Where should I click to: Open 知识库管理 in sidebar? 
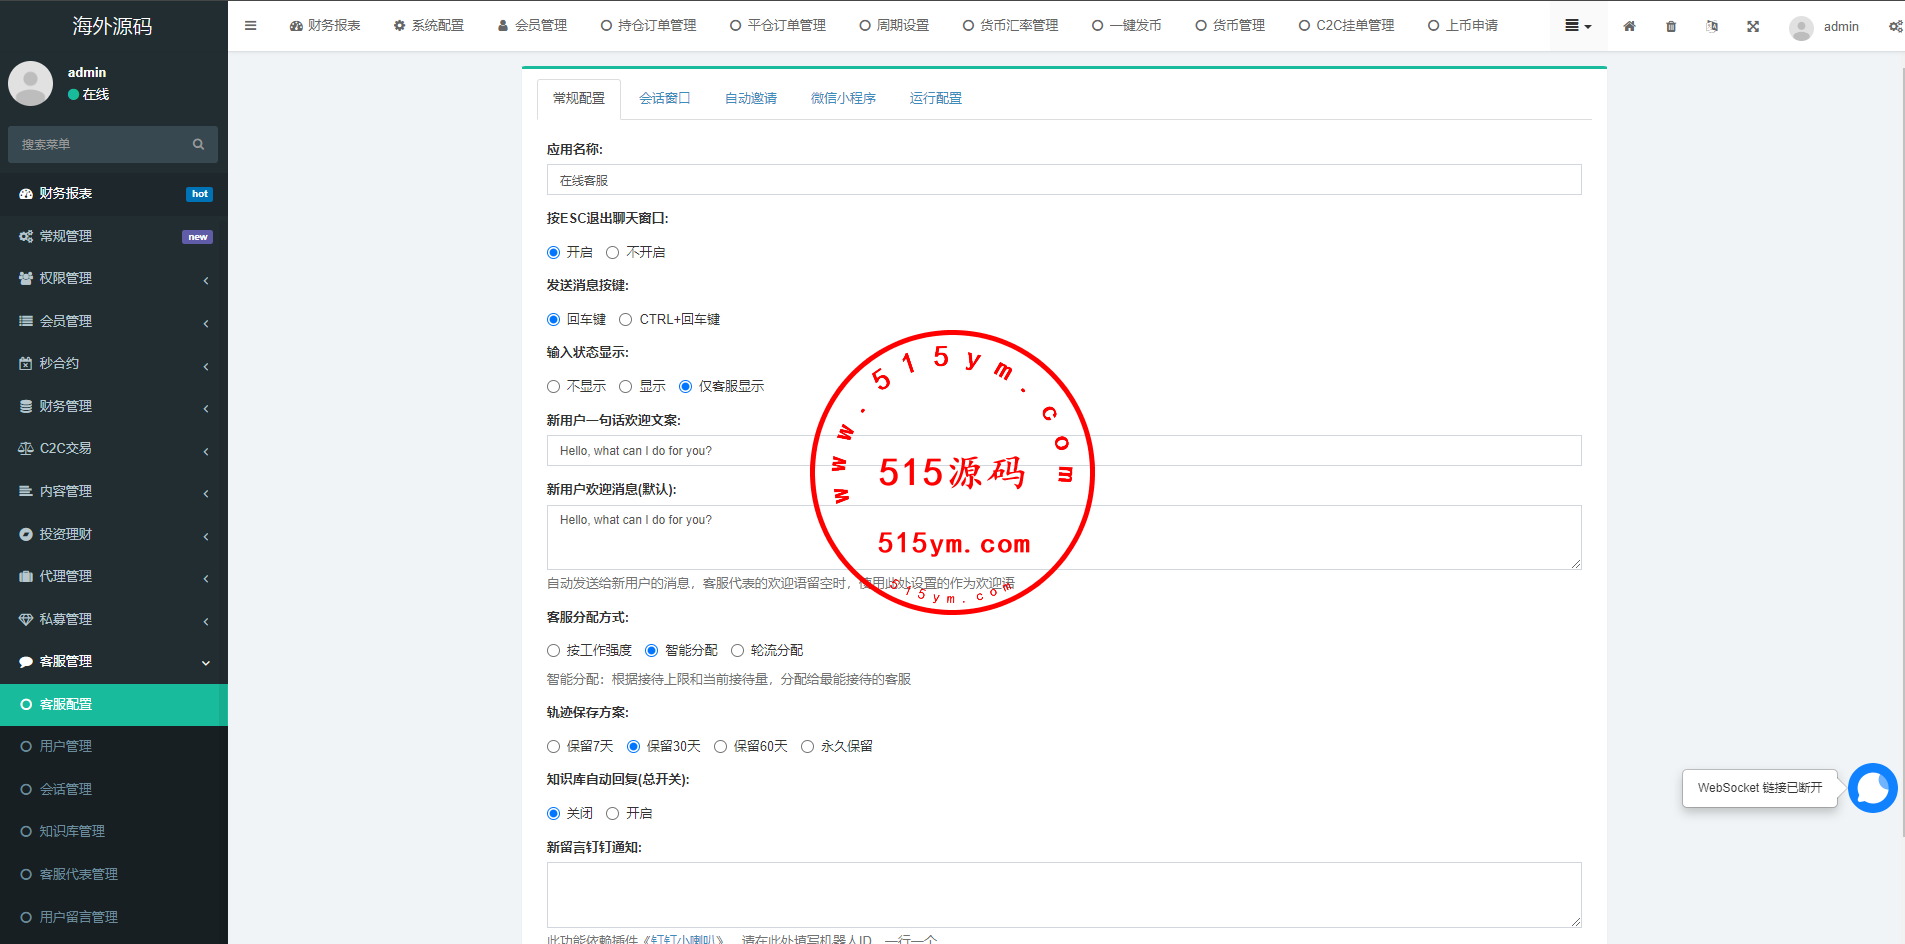click(x=72, y=832)
